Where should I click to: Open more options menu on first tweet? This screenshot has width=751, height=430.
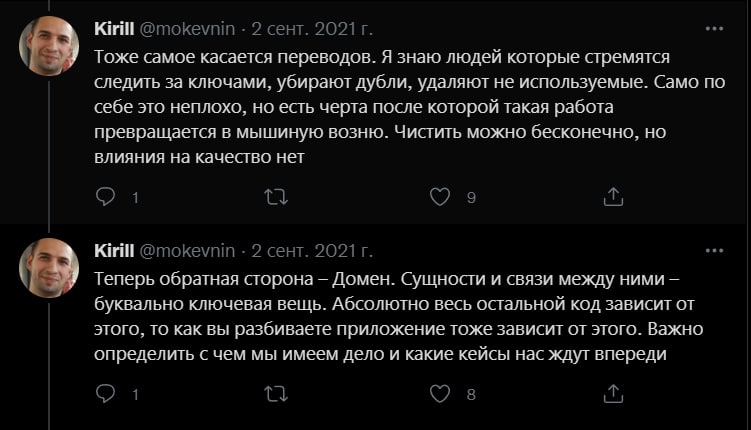(x=714, y=26)
